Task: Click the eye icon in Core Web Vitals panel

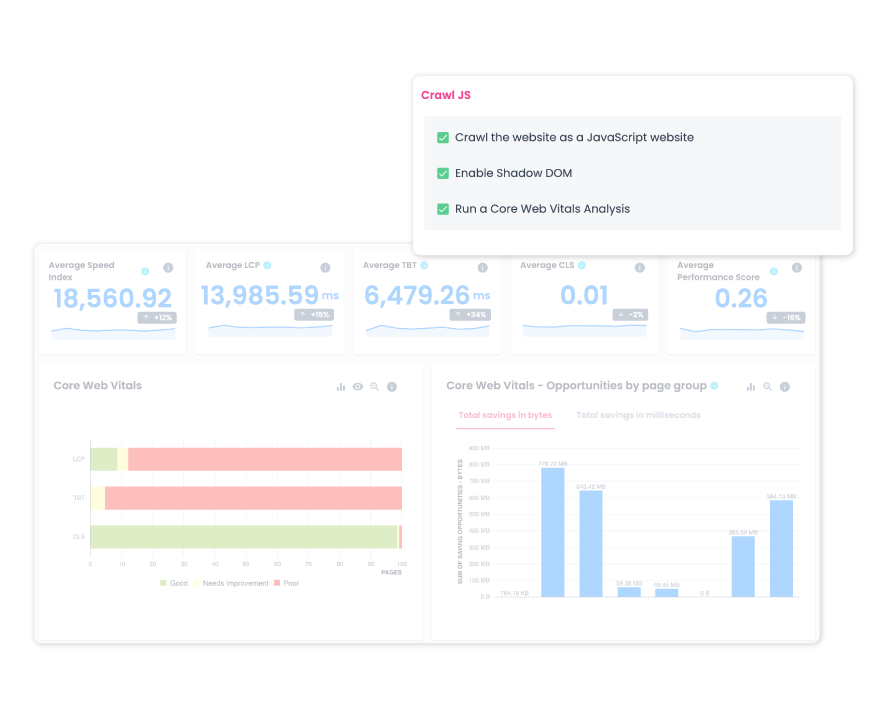Action: [358, 387]
